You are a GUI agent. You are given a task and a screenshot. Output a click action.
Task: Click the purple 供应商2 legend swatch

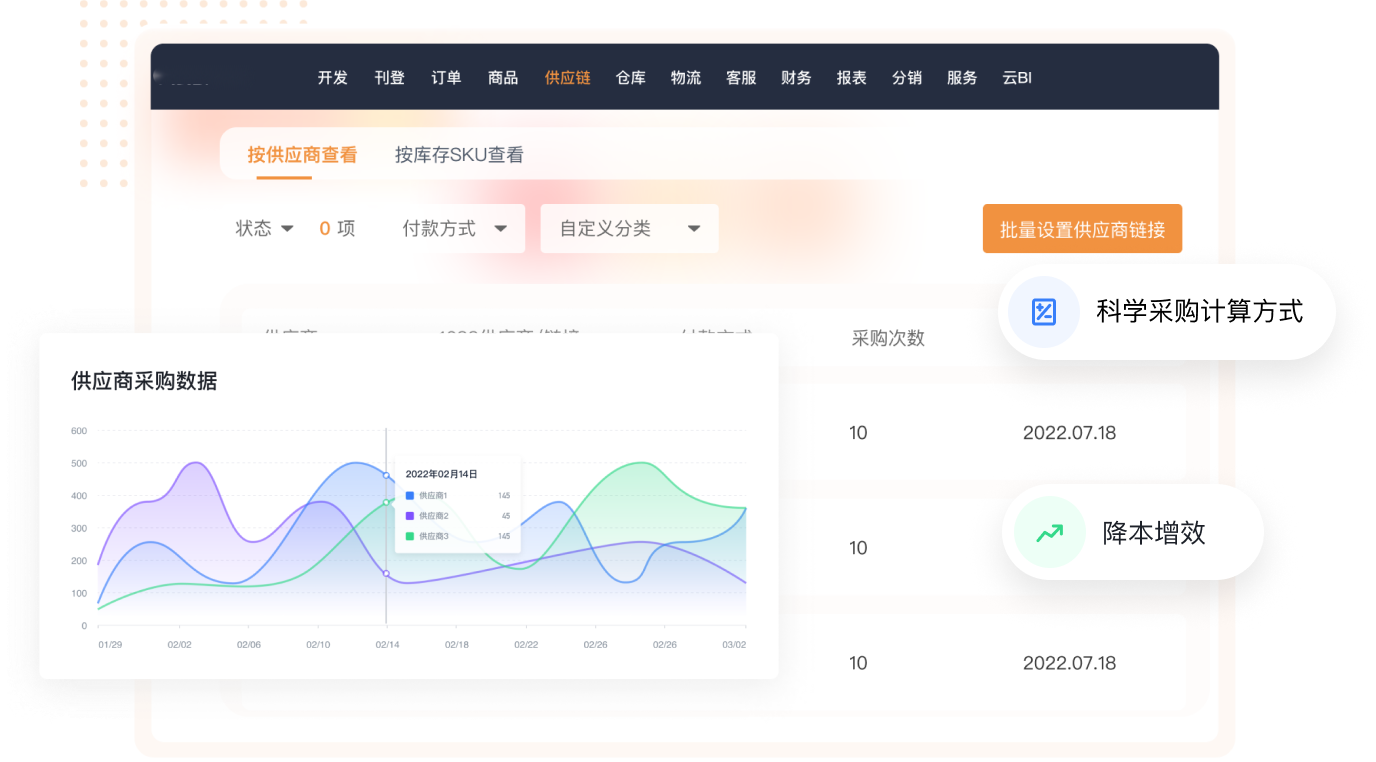coord(410,516)
